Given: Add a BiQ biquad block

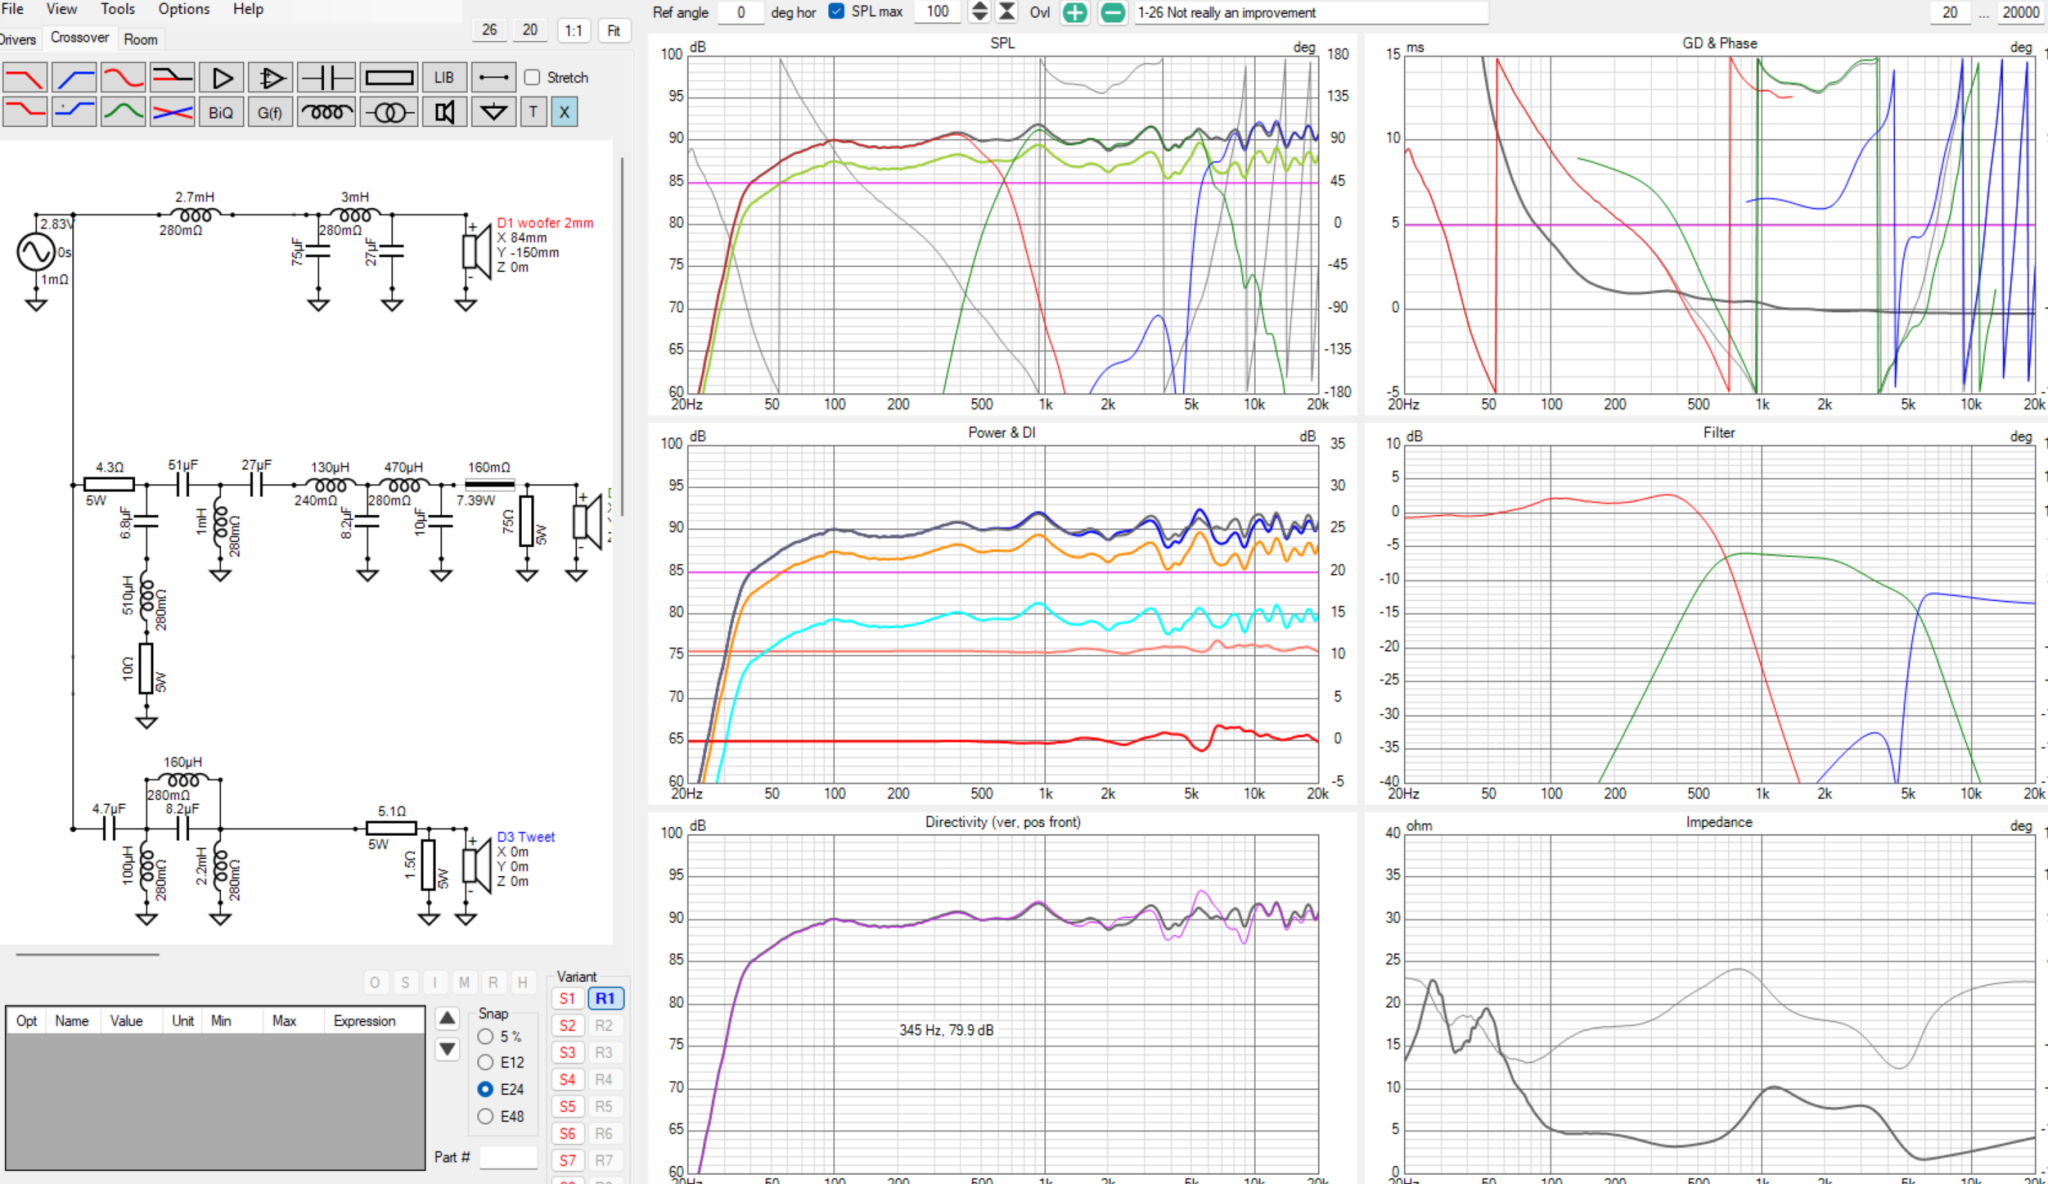Looking at the screenshot, I should (221, 112).
